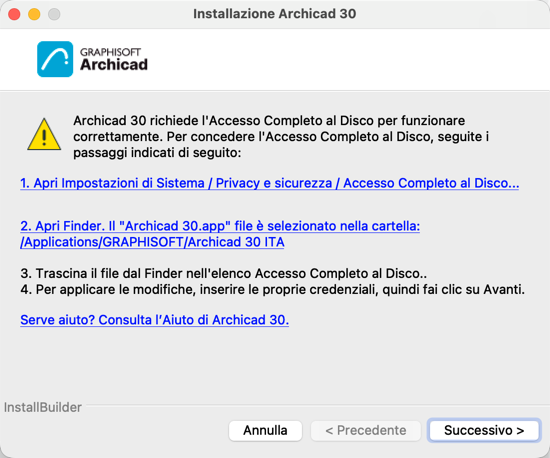Proceed with the Successivo button

(x=484, y=430)
